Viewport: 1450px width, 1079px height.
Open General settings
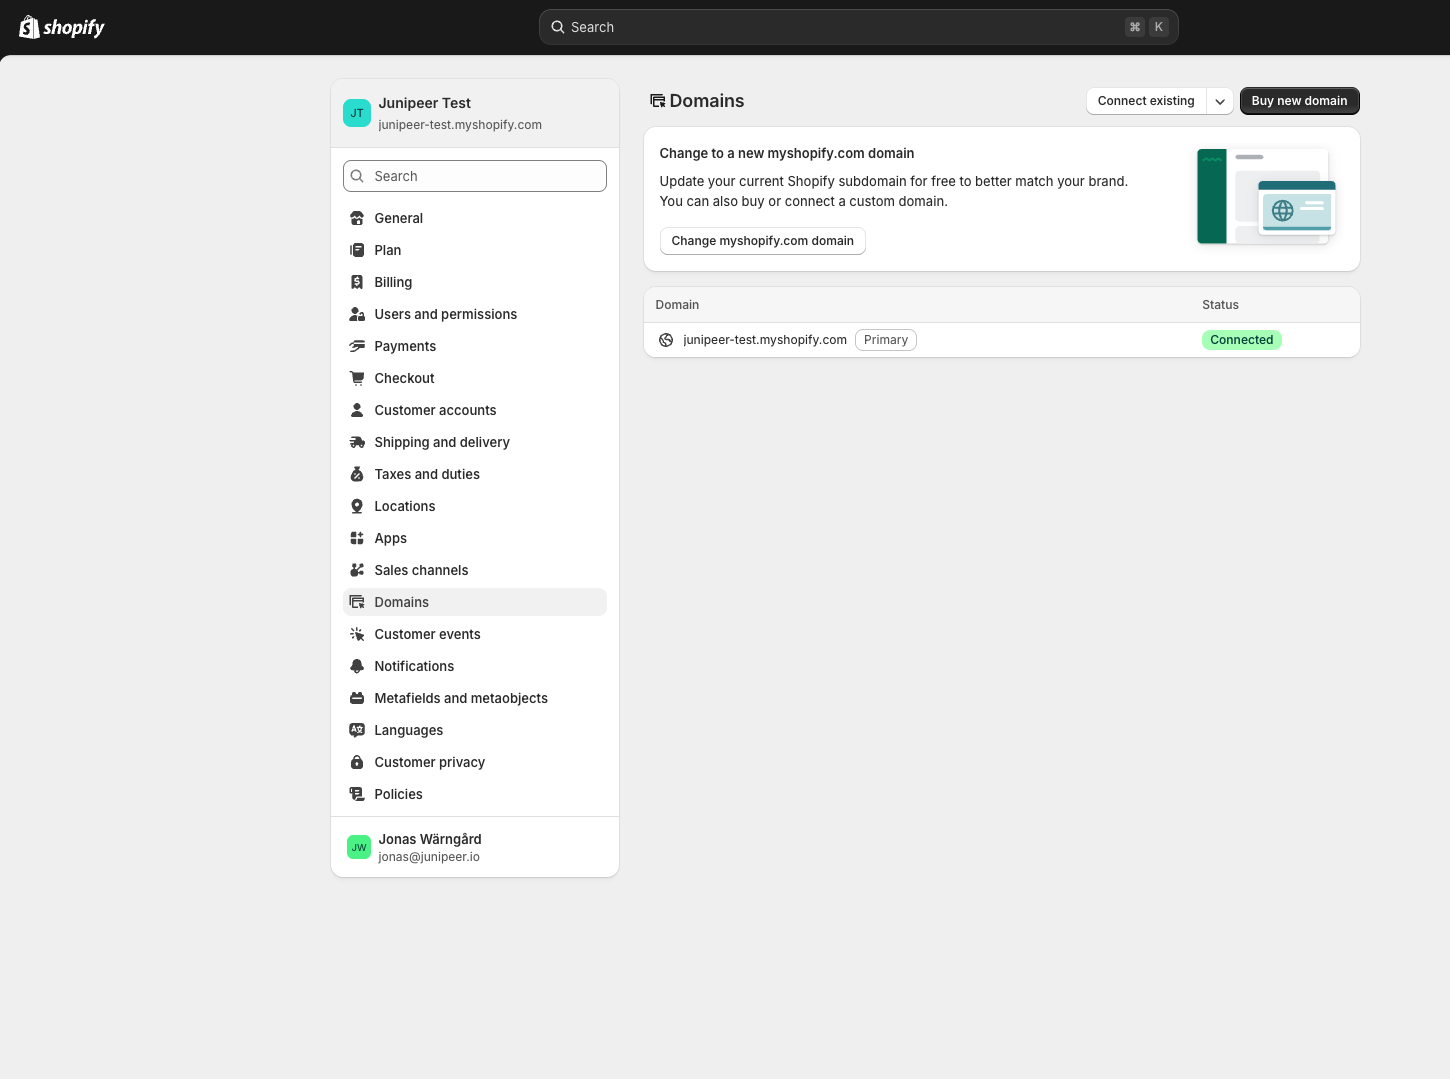475,218
